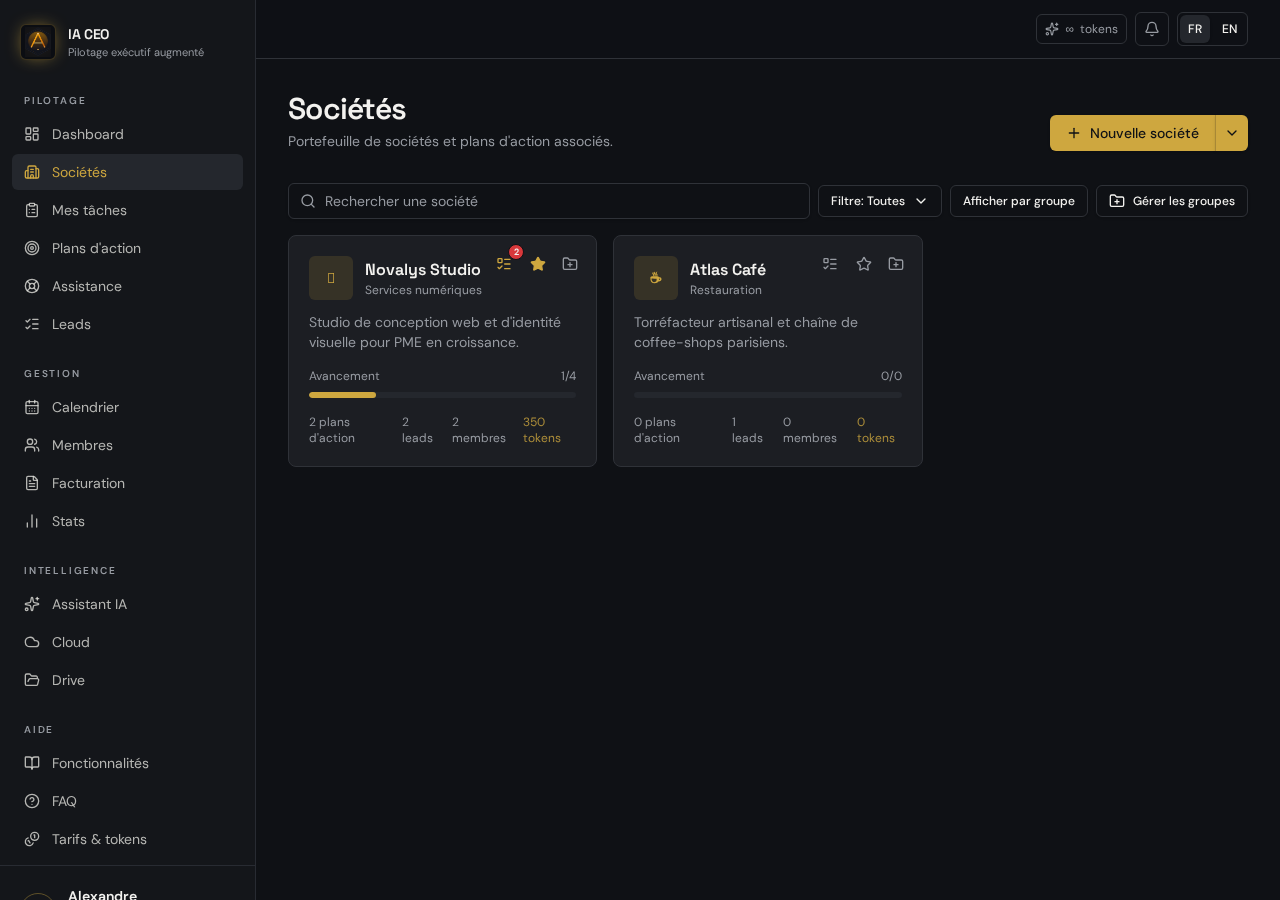Open the Atlas Café company title
Viewport: 1280px width, 900px height.
click(x=728, y=269)
